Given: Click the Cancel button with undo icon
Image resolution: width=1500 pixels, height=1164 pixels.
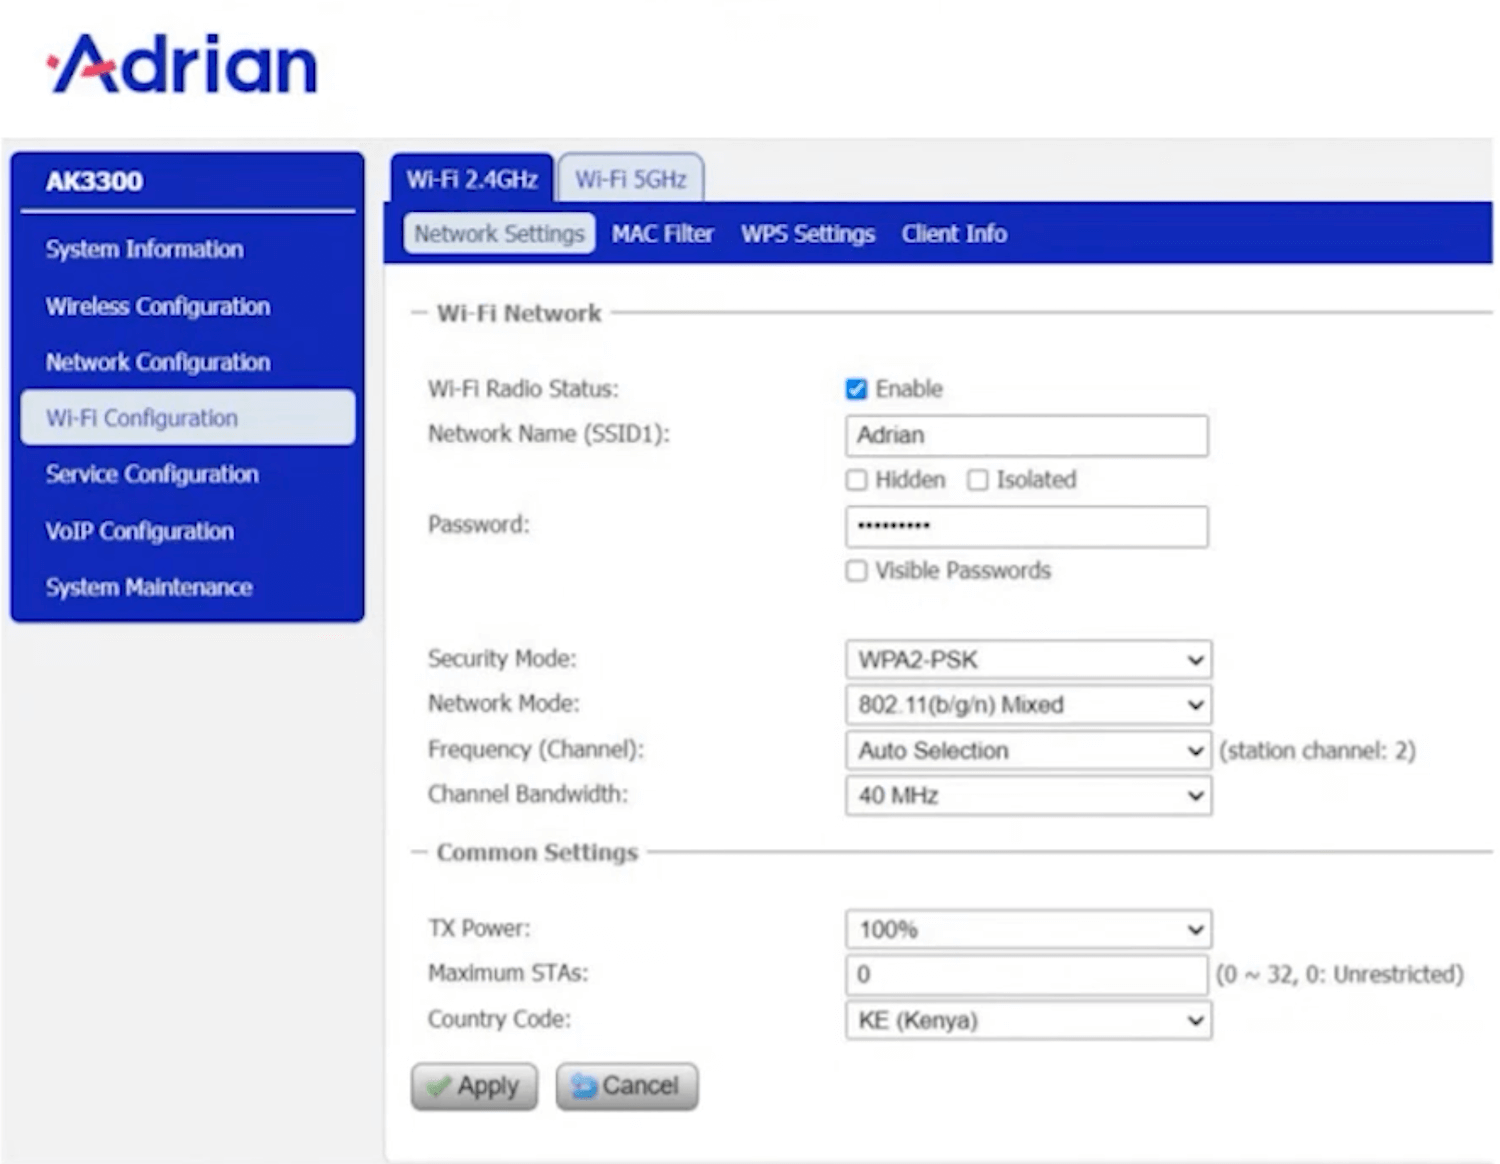Looking at the screenshot, I should coord(627,1086).
